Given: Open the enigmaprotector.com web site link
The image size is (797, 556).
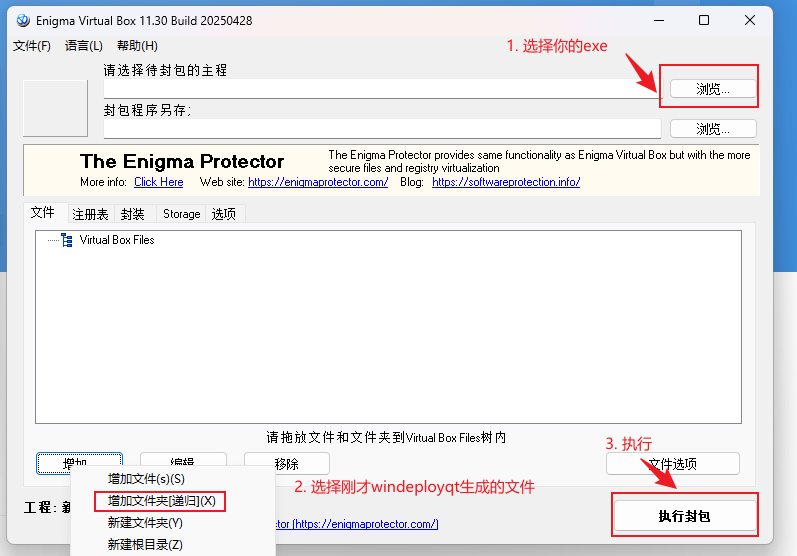Looking at the screenshot, I should [x=318, y=182].
